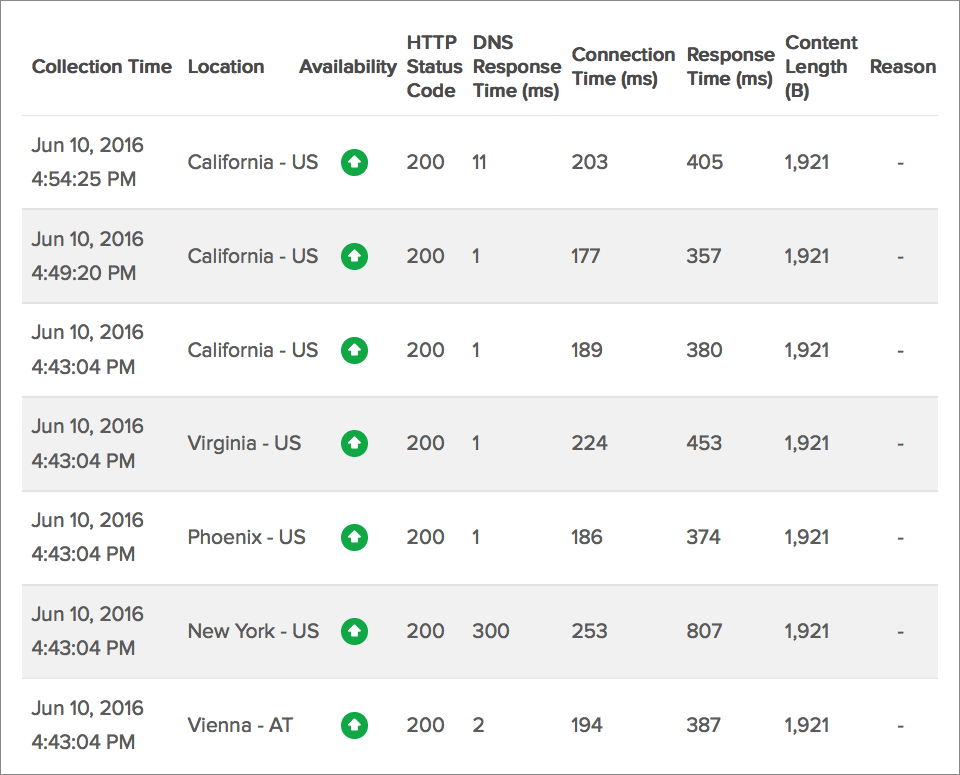The height and width of the screenshot is (775, 960).
Task: Click the green icon beside the 4:43:04 PM California entry
Action: 354,350
